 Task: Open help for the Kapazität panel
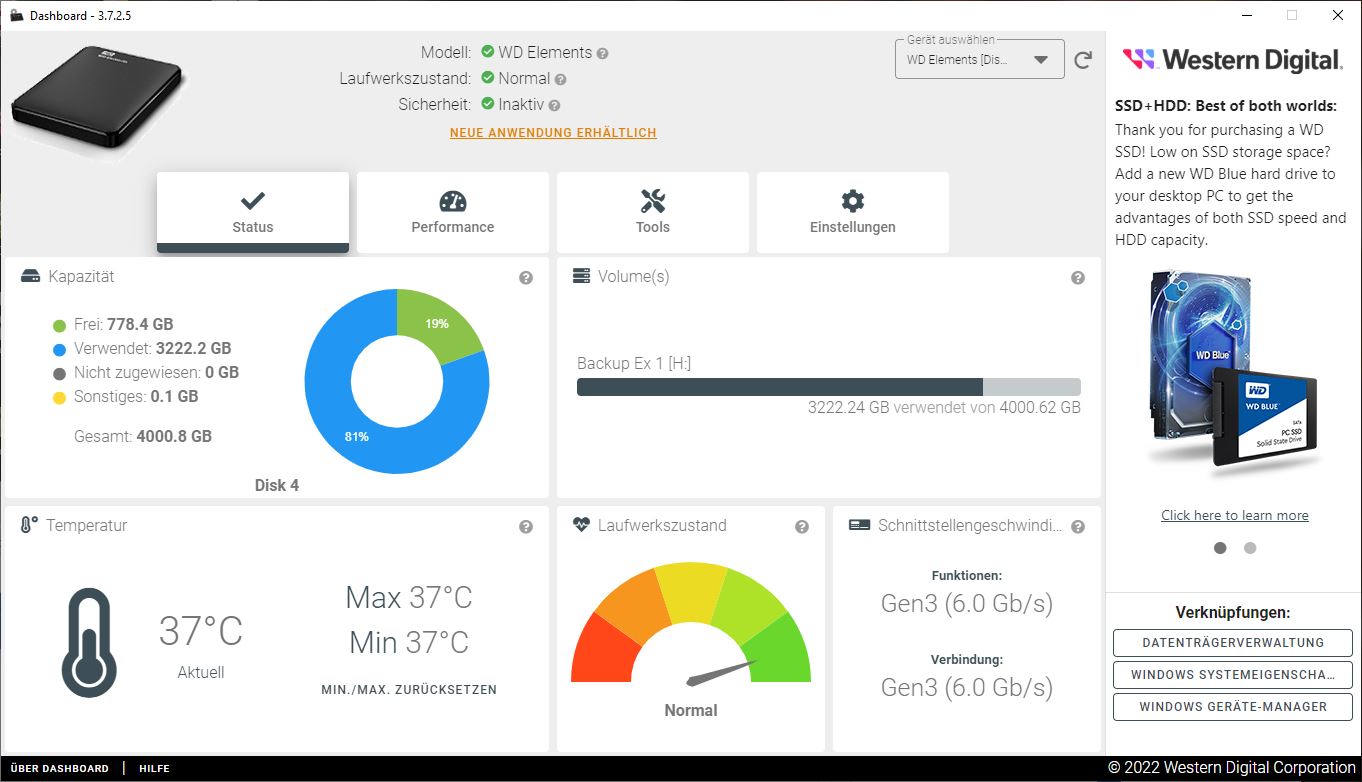tap(526, 278)
